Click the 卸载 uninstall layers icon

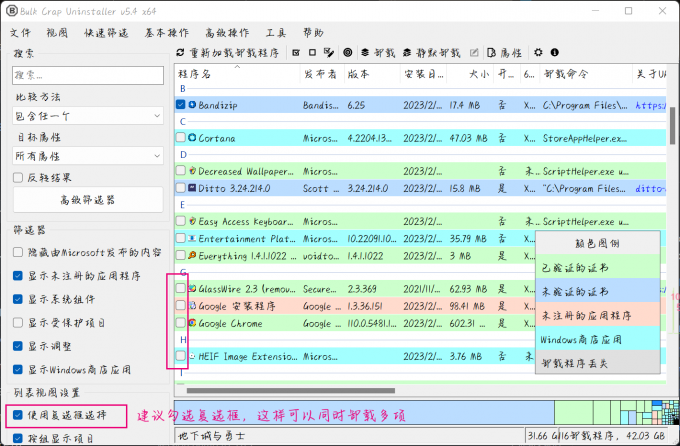click(x=365, y=52)
